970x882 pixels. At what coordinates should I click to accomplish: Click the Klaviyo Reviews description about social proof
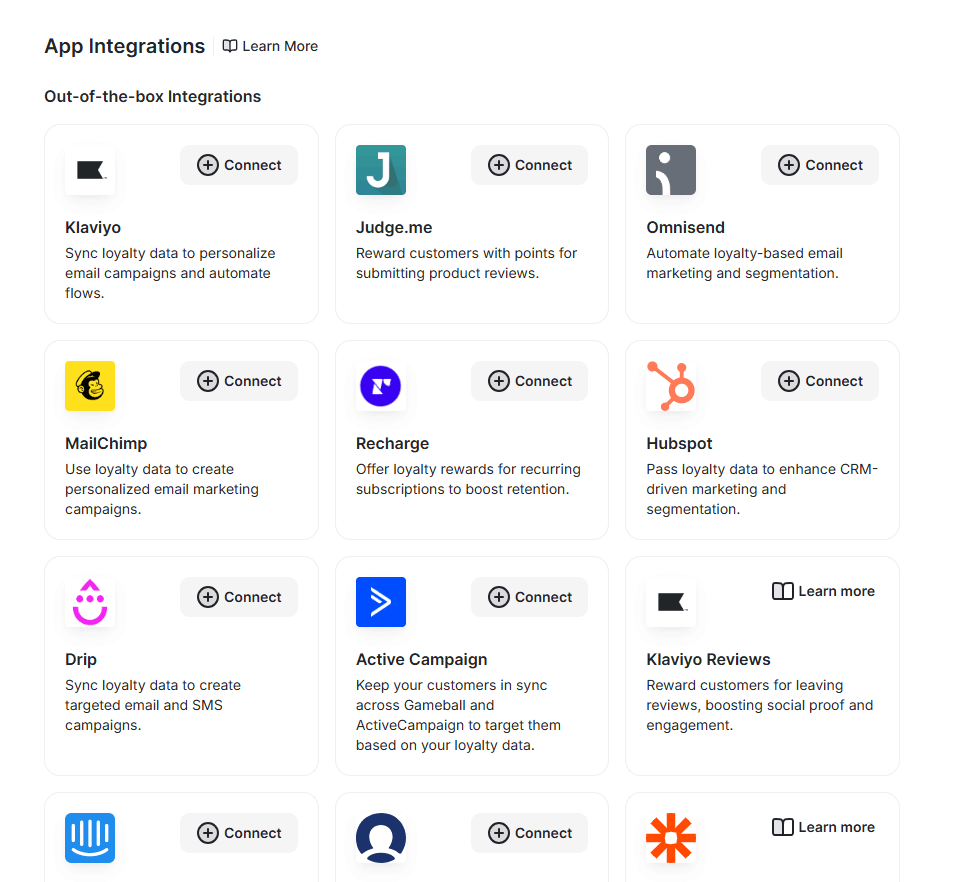(760, 705)
